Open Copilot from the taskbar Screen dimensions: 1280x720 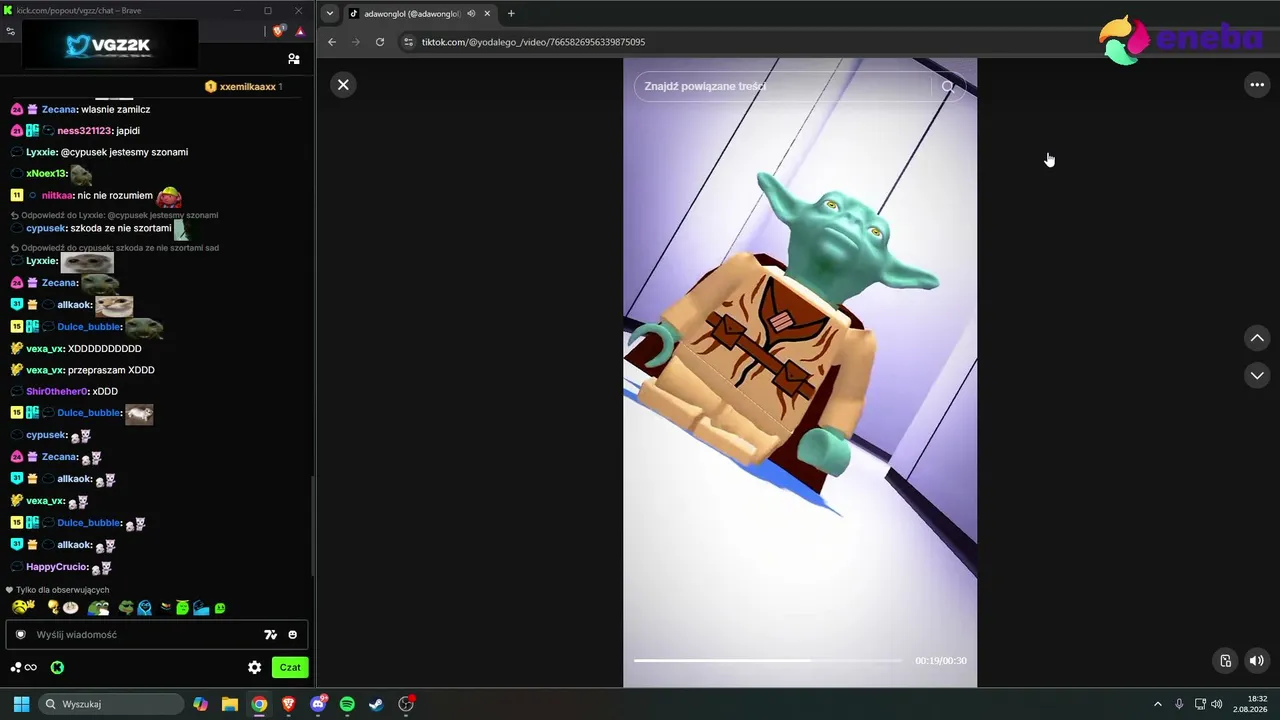point(201,704)
